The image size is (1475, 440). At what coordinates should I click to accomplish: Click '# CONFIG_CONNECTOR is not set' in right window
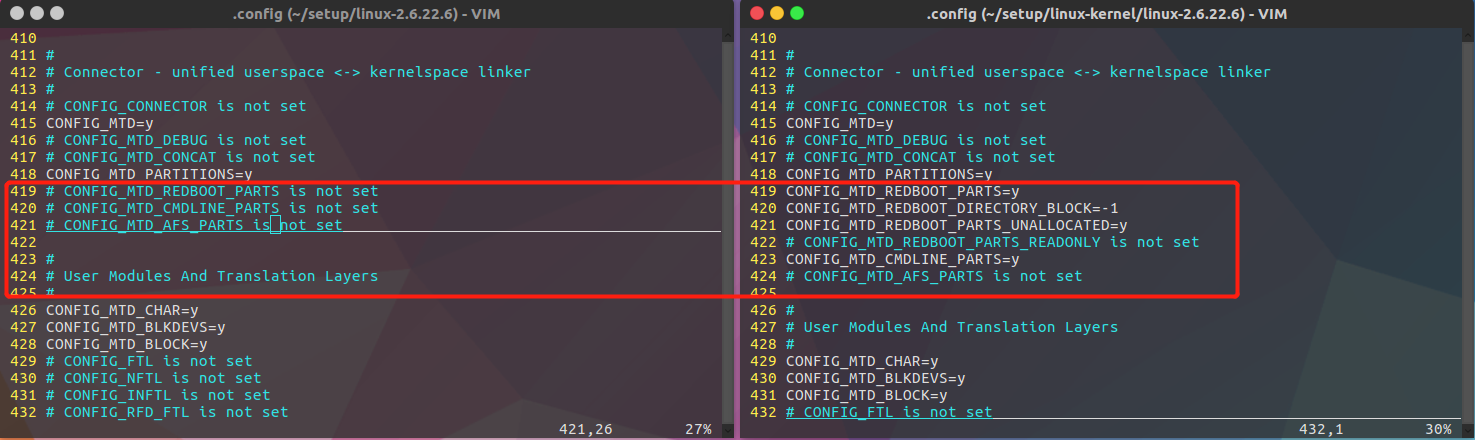pyautogui.click(x=916, y=106)
